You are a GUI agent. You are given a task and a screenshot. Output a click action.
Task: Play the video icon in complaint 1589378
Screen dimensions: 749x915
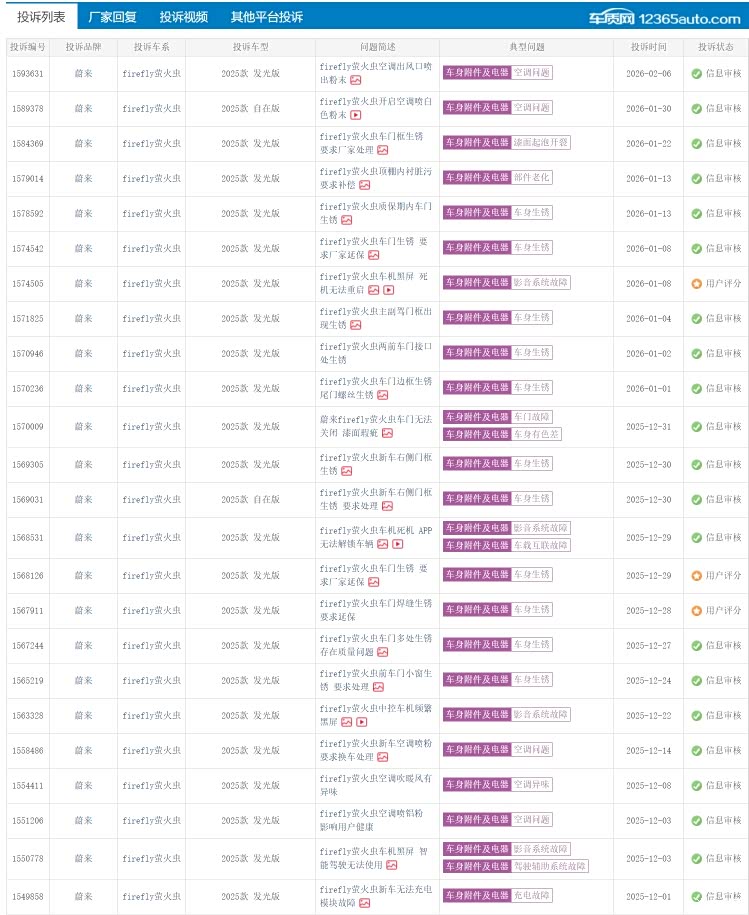click(355, 116)
